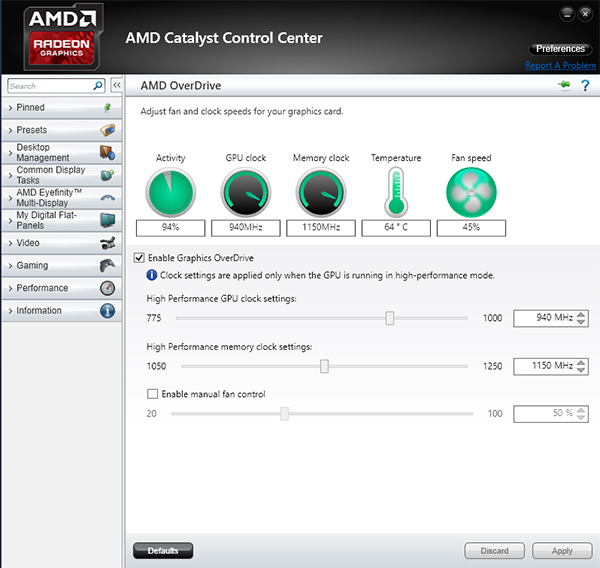600x568 pixels.
Task: Click the 45% fan speed readout
Action: pos(471,228)
